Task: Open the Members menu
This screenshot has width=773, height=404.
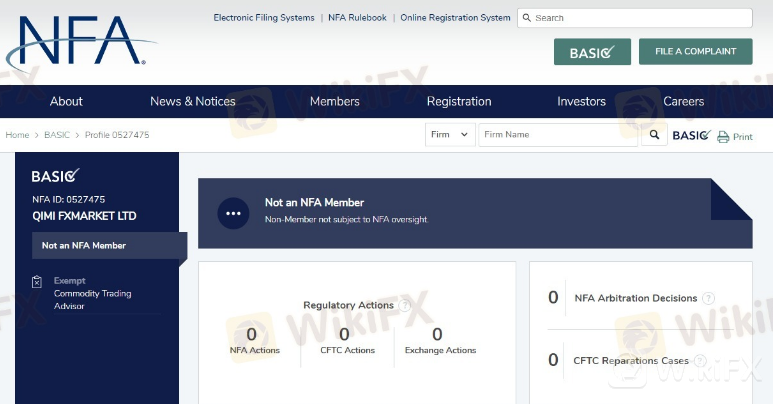Action: 334,101
